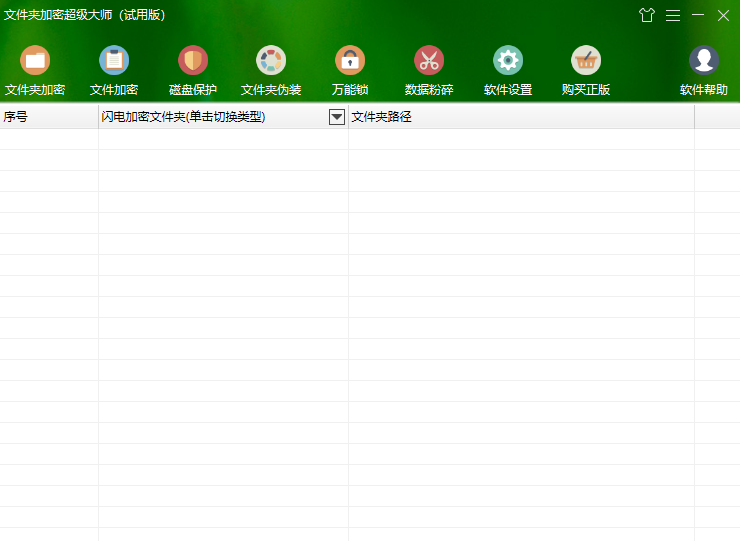Select the 文件夹伪装 folder disguise tool
740x541 pixels.
271,62
